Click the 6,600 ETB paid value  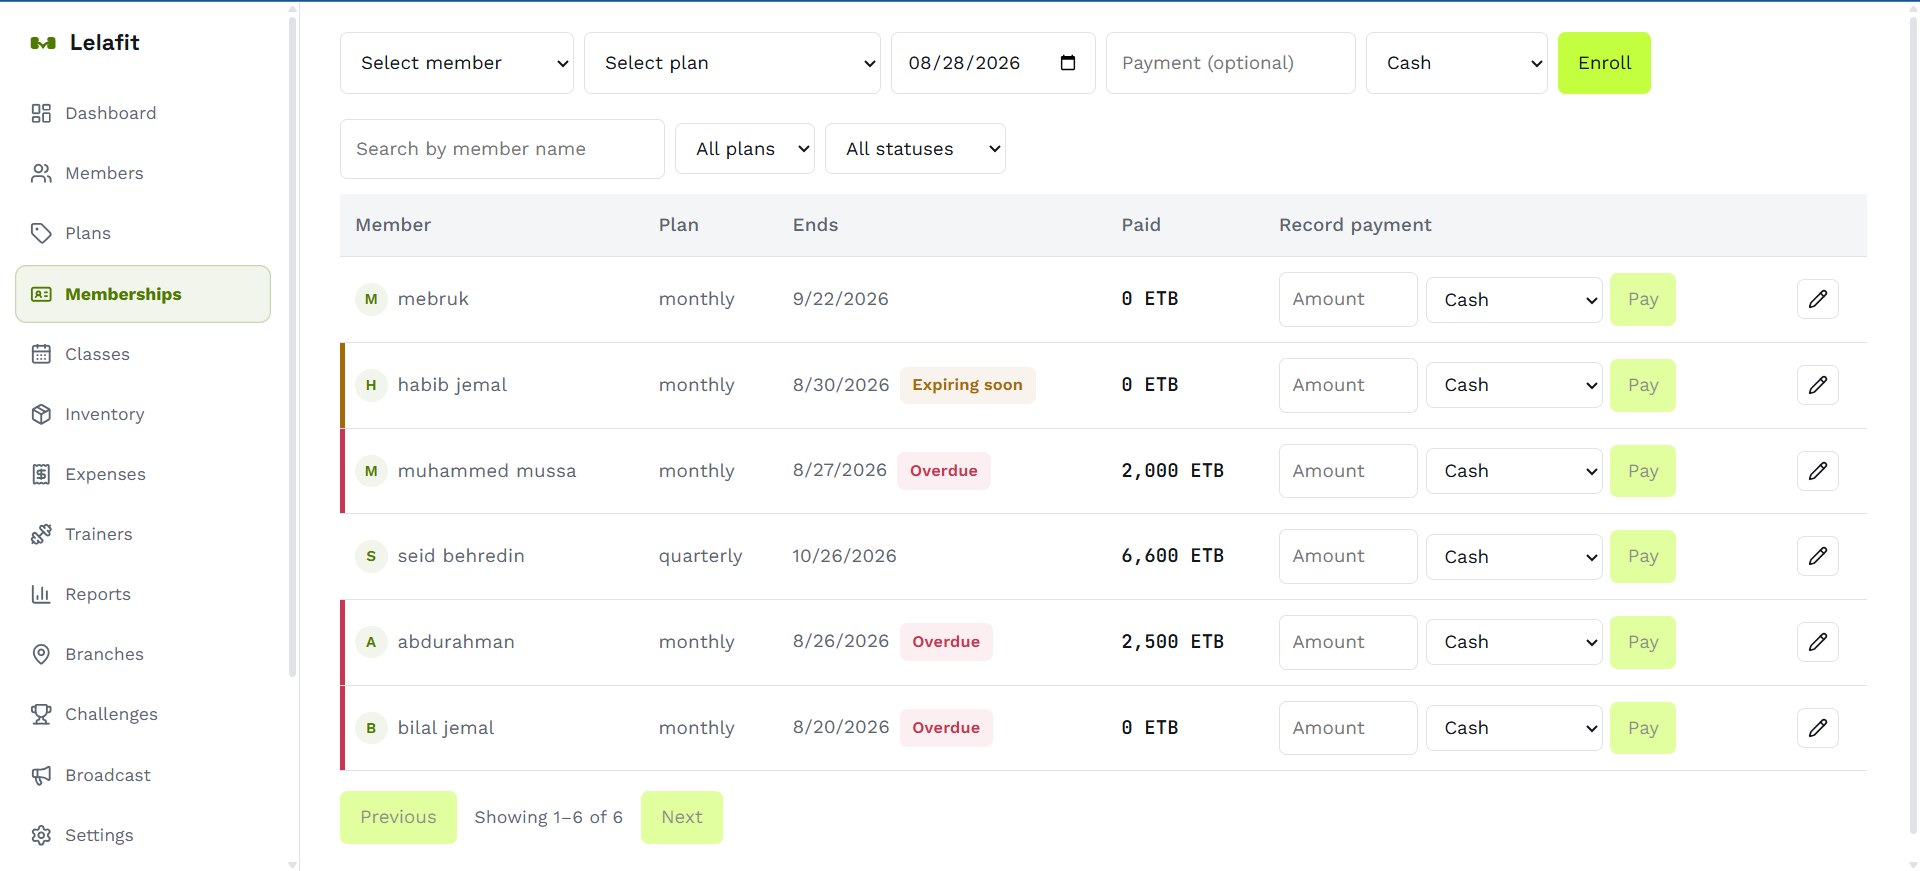(x=1172, y=556)
